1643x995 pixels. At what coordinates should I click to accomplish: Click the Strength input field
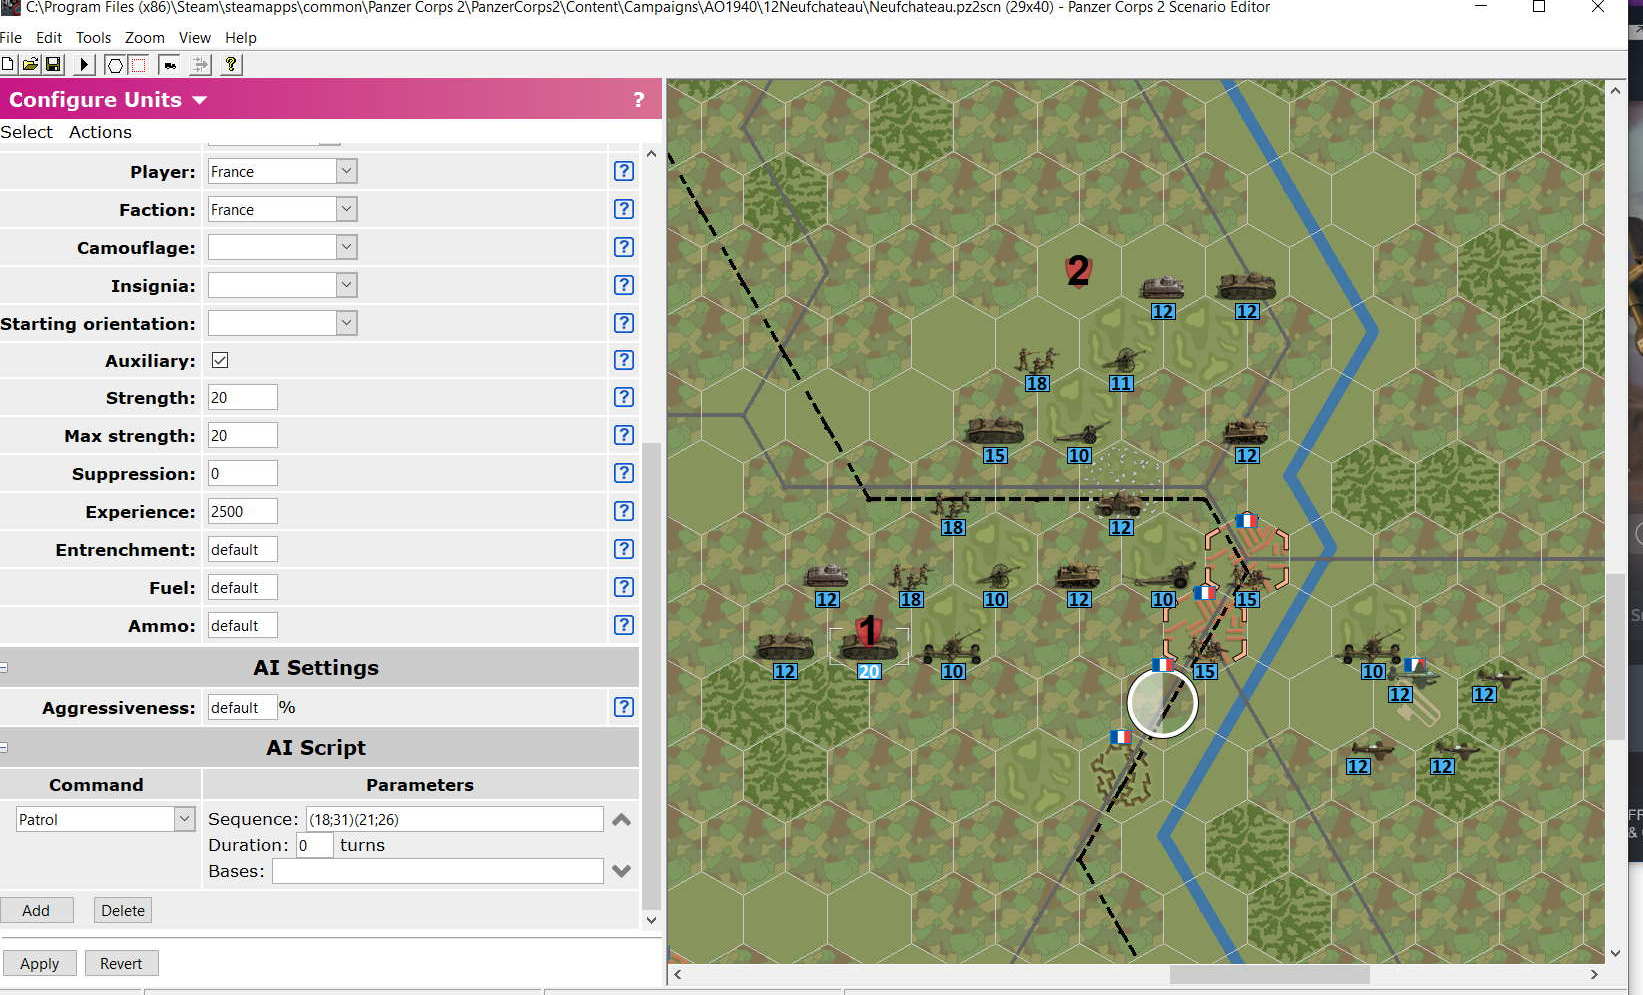(x=242, y=397)
